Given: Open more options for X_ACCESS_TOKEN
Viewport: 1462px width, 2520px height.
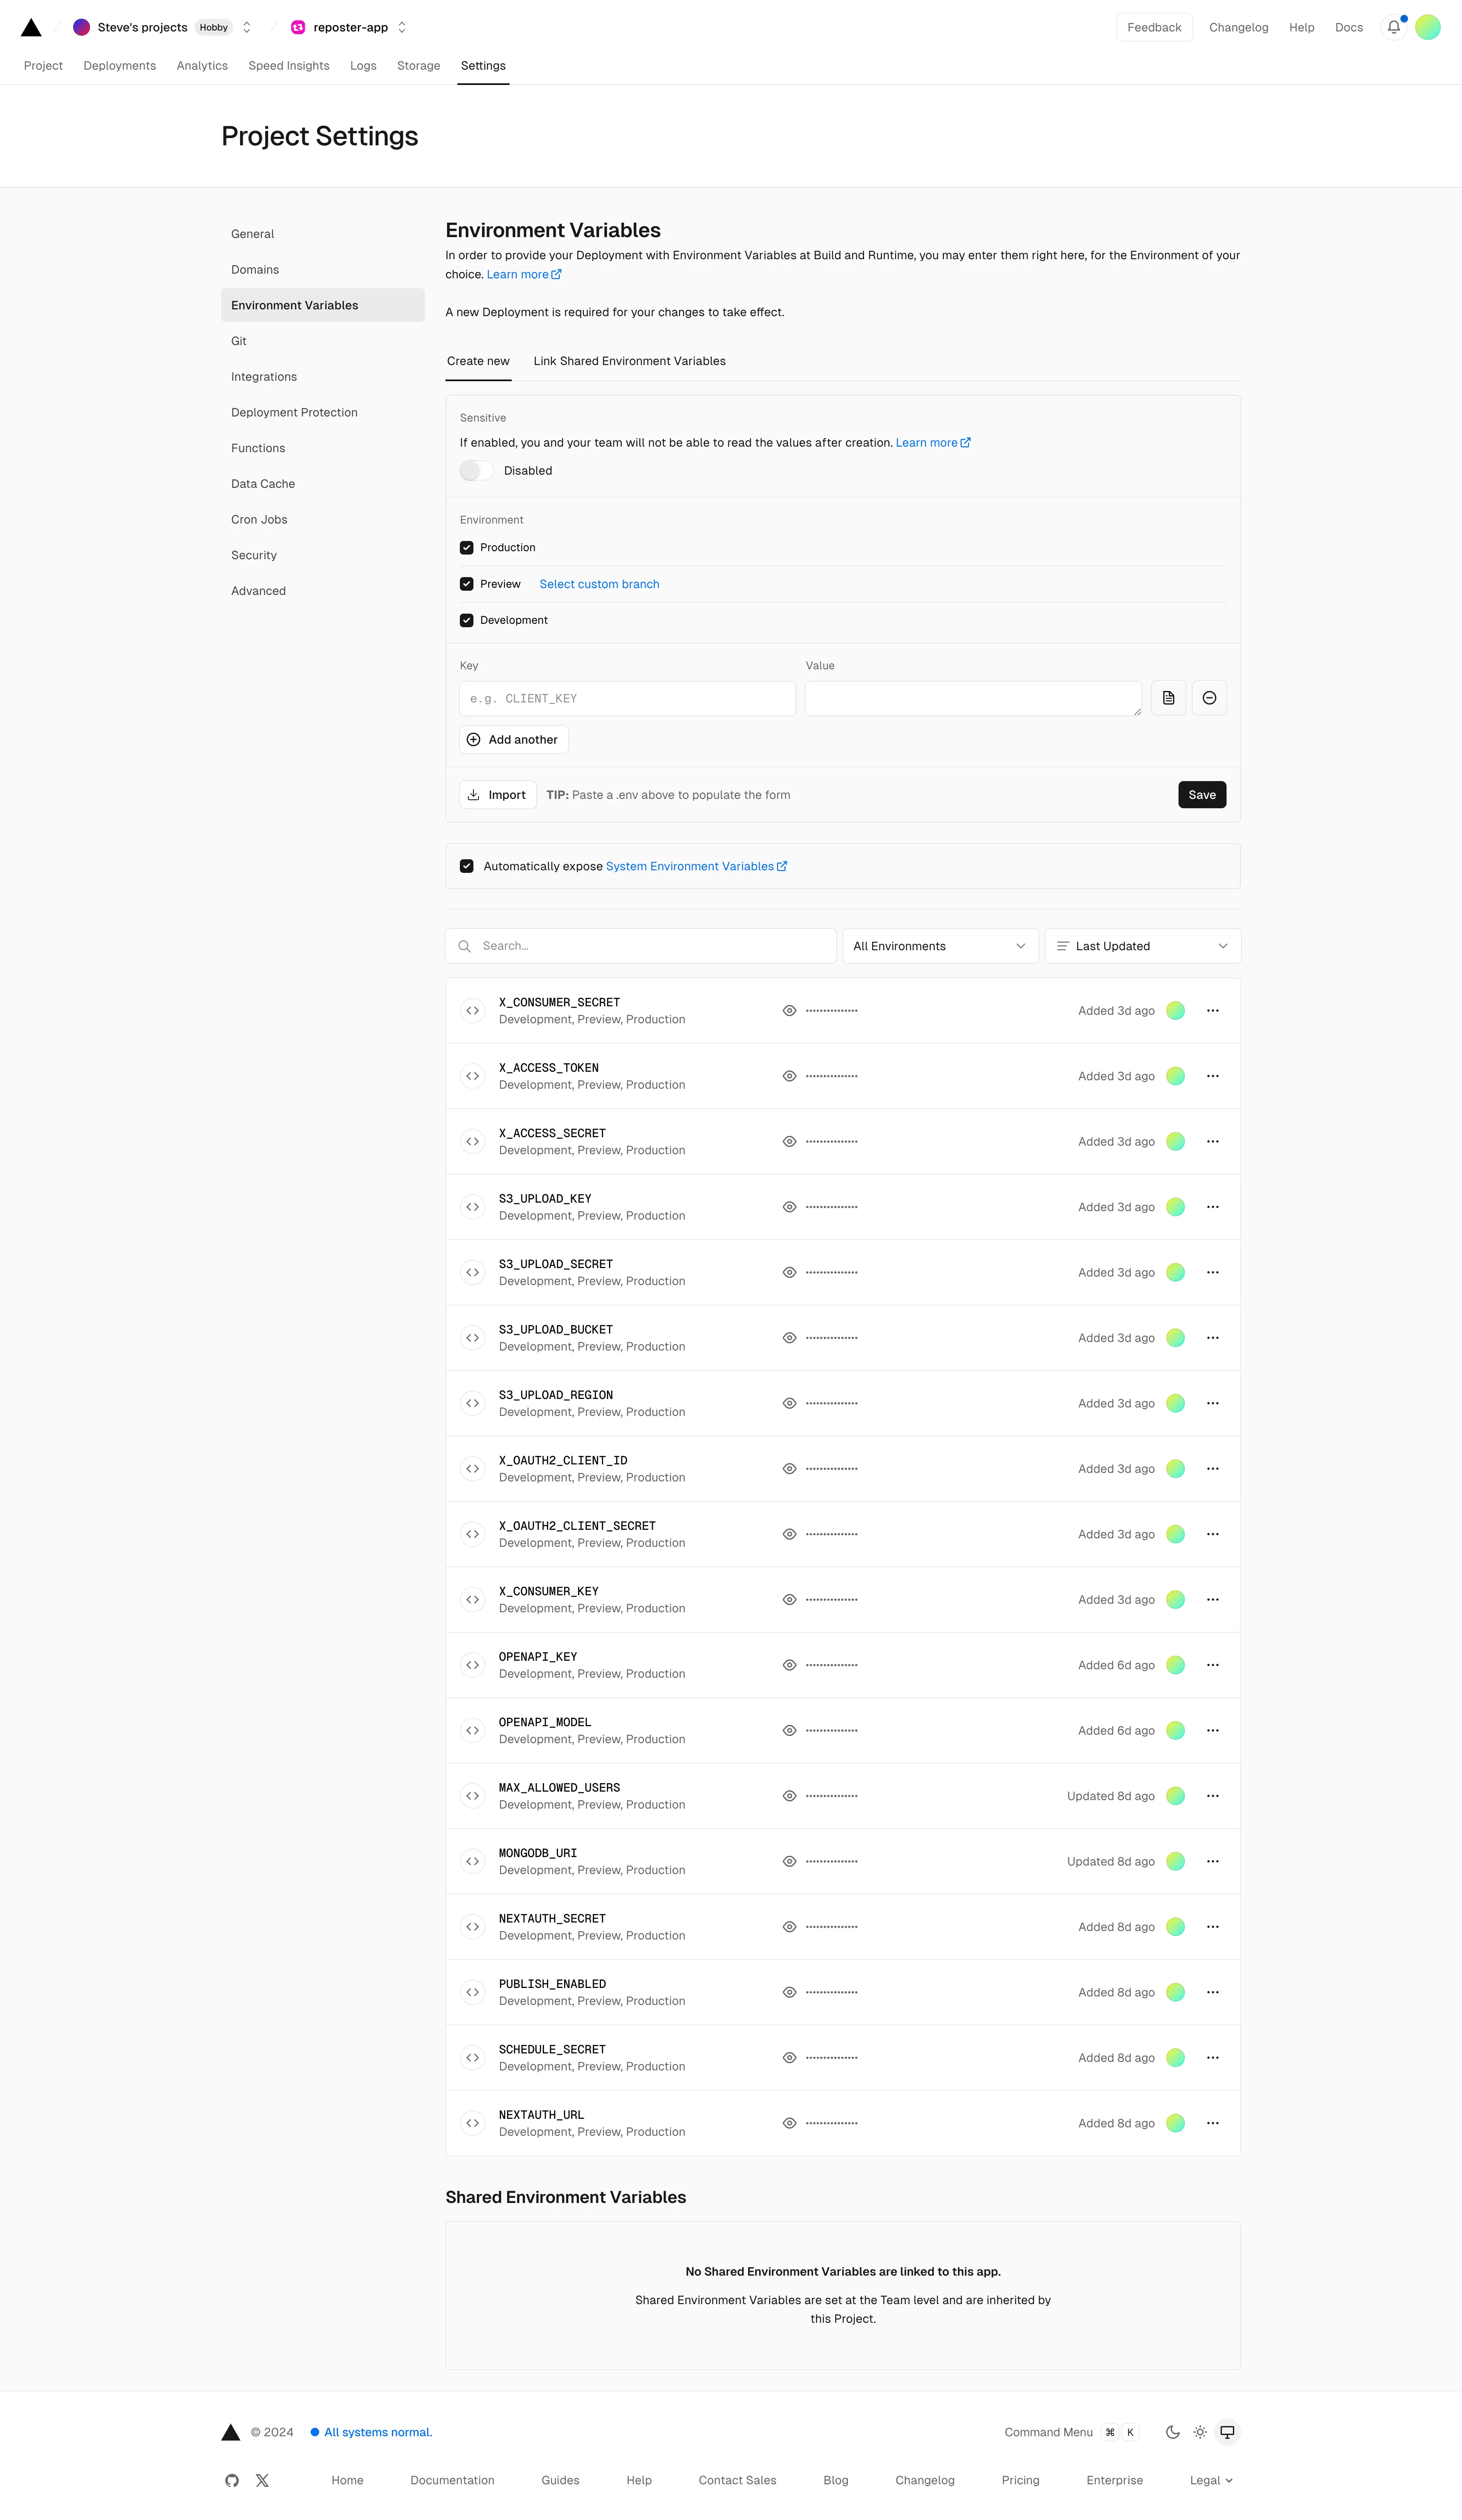Looking at the screenshot, I should [1213, 1076].
